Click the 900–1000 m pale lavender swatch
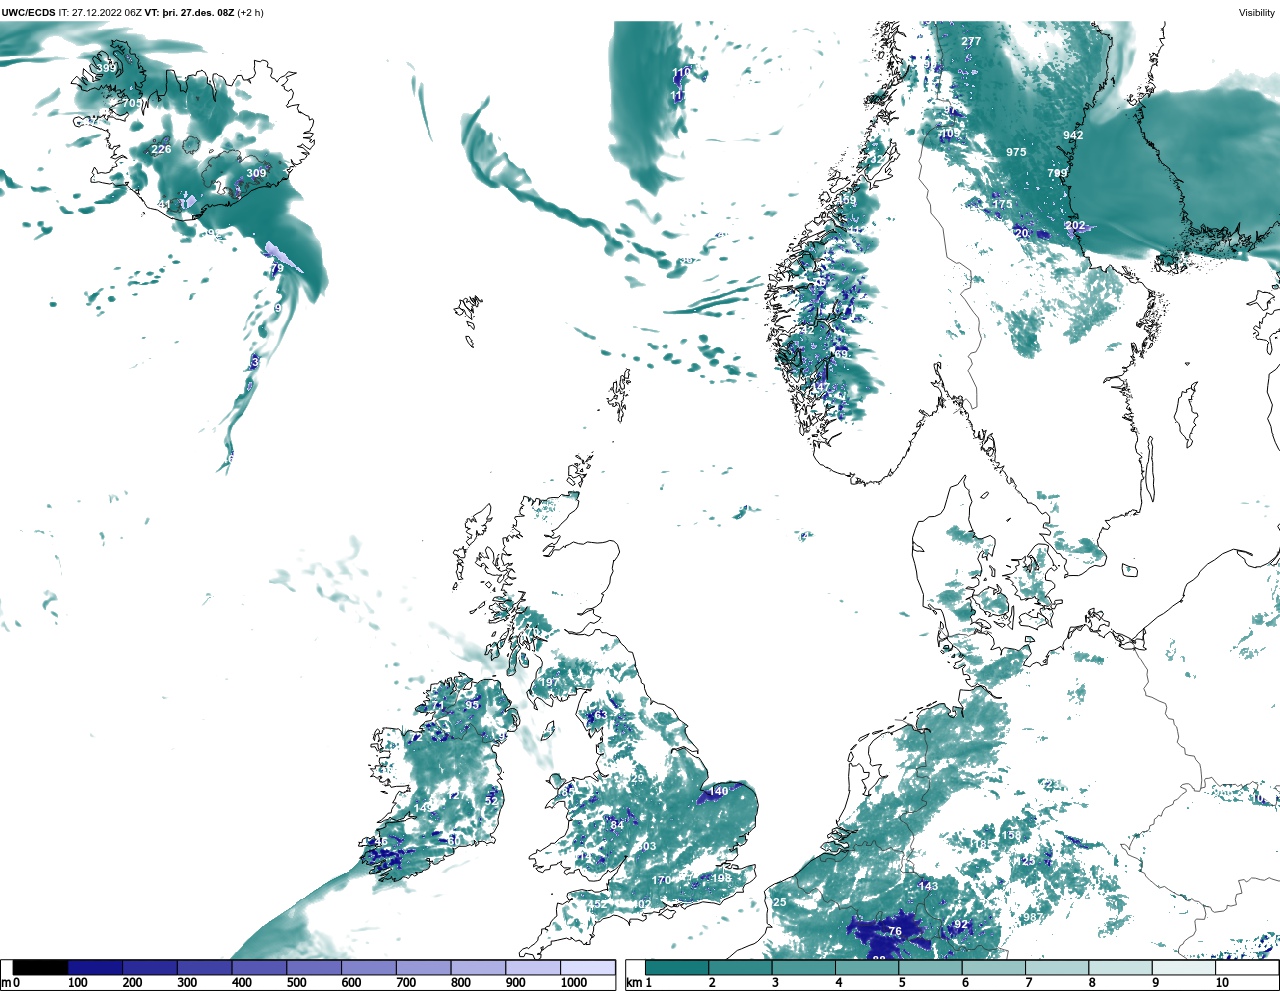 pos(533,968)
